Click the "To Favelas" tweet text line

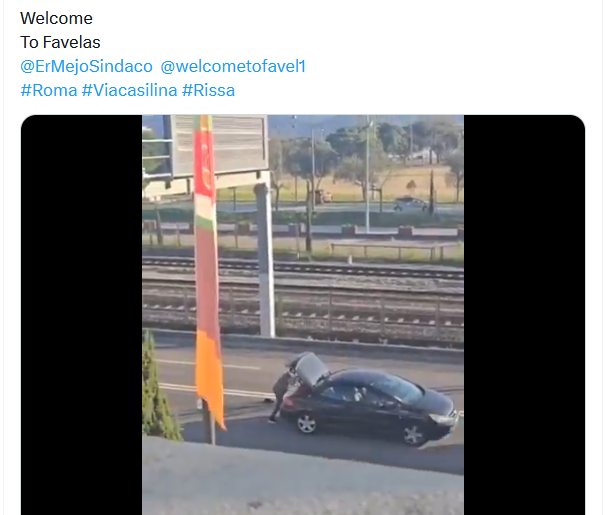pyautogui.click(x=60, y=42)
